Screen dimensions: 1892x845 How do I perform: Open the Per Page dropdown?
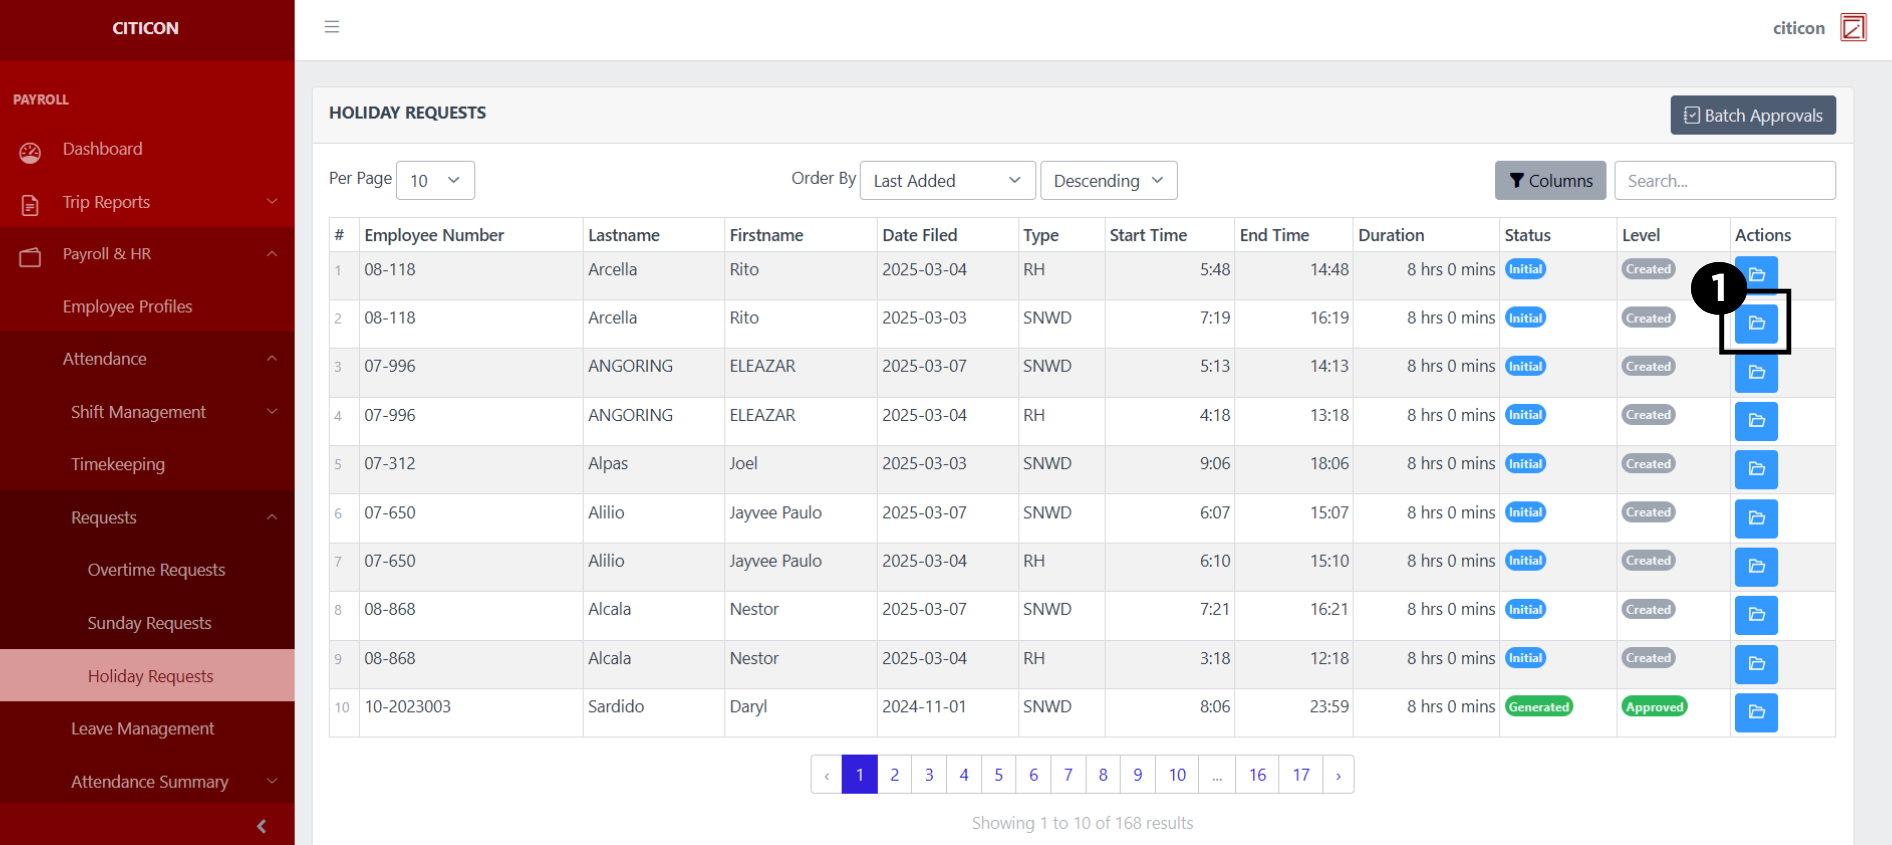pyautogui.click(x=435, y=181)
